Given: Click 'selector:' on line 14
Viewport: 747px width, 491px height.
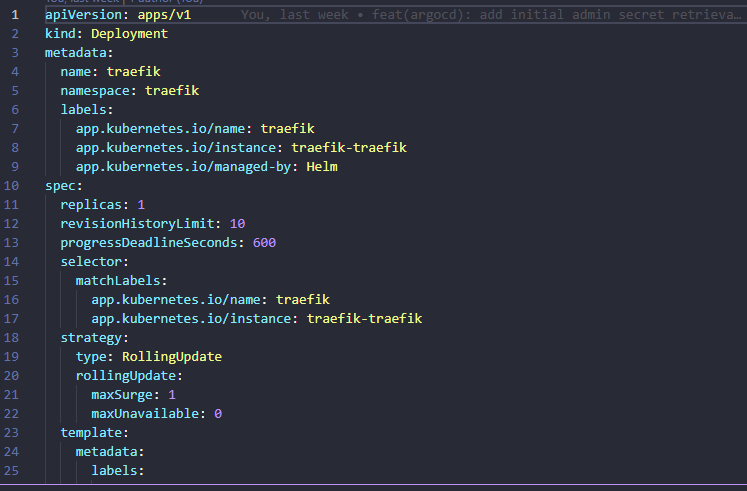Looking at the screenshot, I should [x=94, y=262].
